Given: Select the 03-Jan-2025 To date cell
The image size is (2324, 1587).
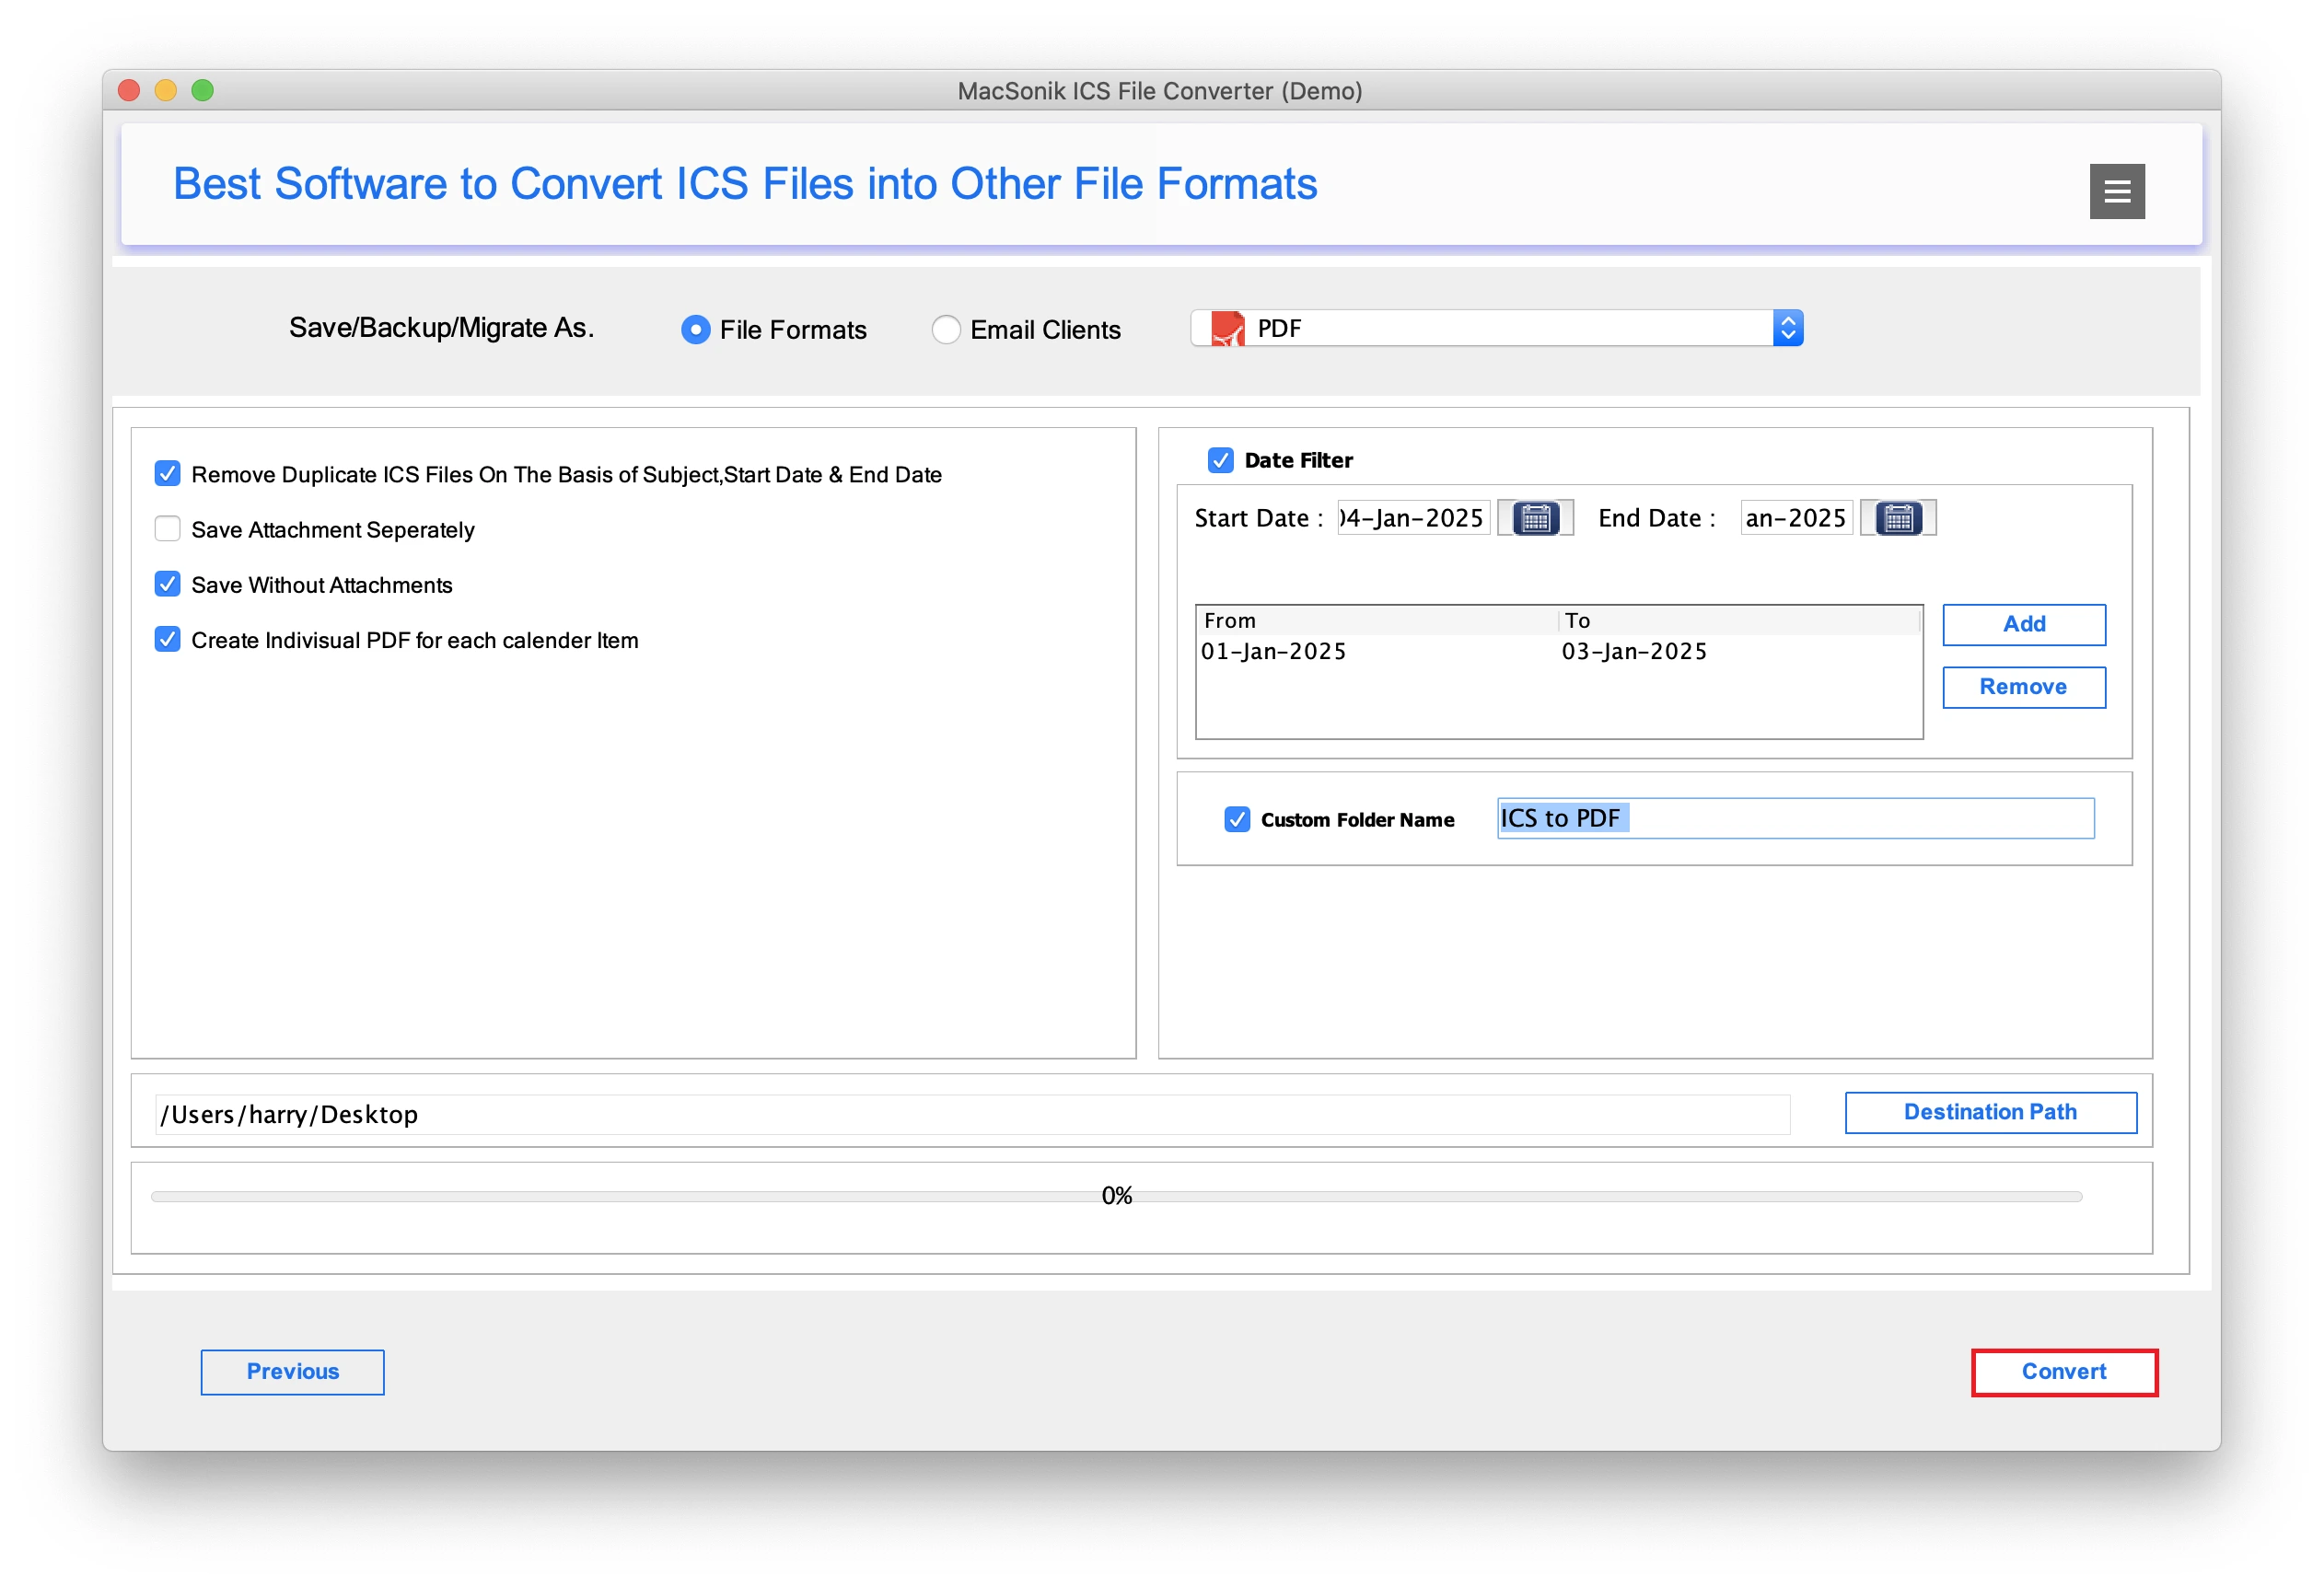Looking at the screenshot, I should tap(1738, 651).
